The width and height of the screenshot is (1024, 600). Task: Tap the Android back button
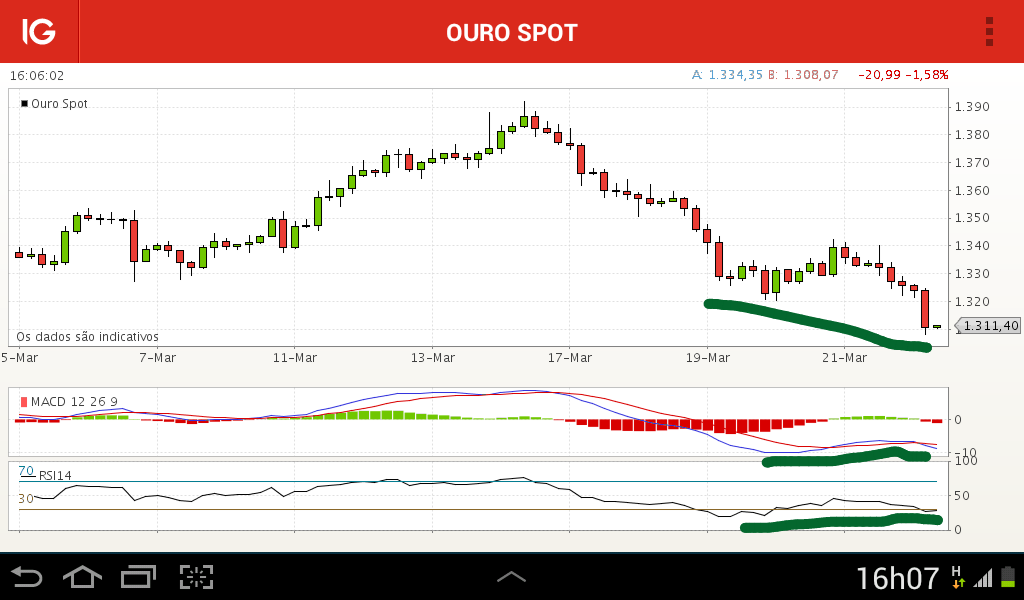(27, 577)
